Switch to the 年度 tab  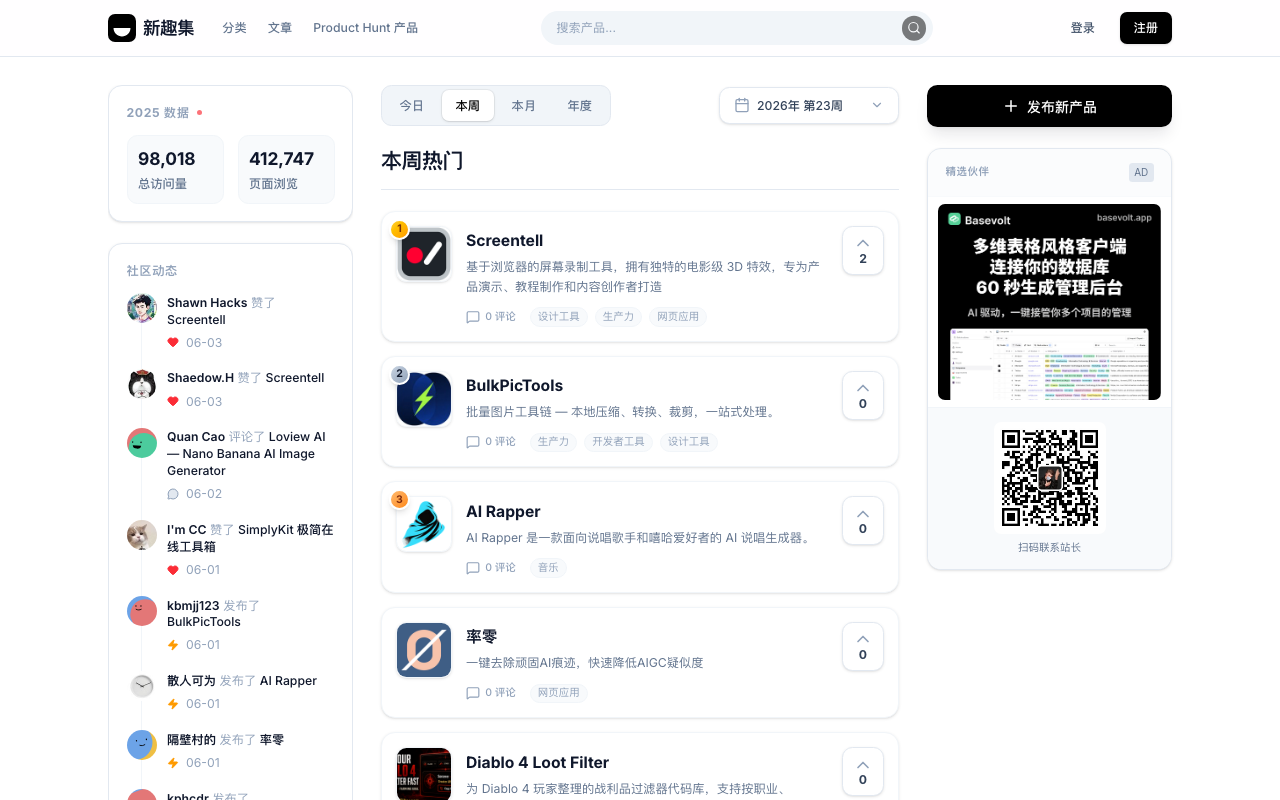tap(580, 106)
